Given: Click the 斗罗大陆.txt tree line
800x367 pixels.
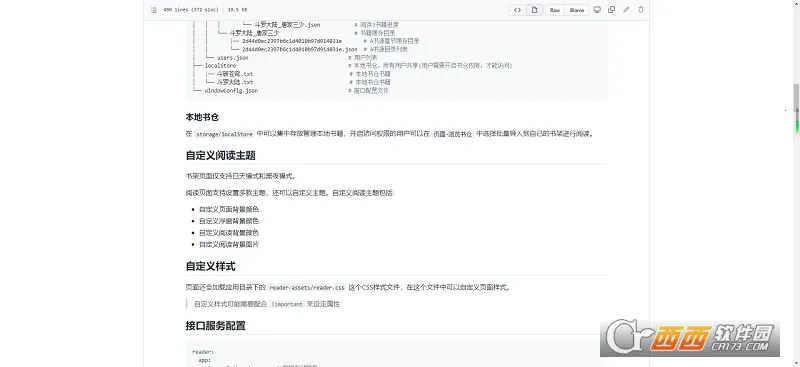Looking at the screenshot, I should pos(235,82).
